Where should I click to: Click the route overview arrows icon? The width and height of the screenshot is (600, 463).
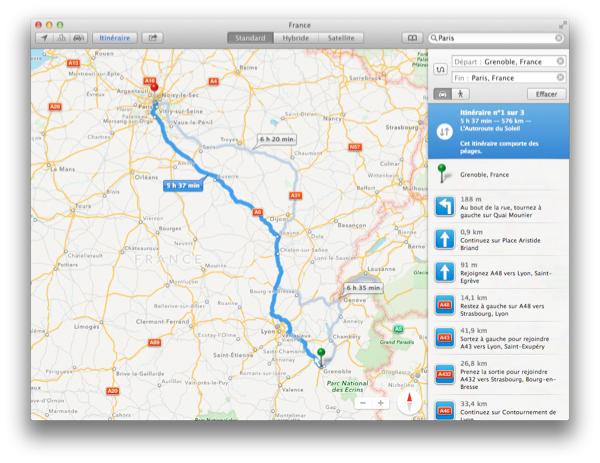click(444, 132)
